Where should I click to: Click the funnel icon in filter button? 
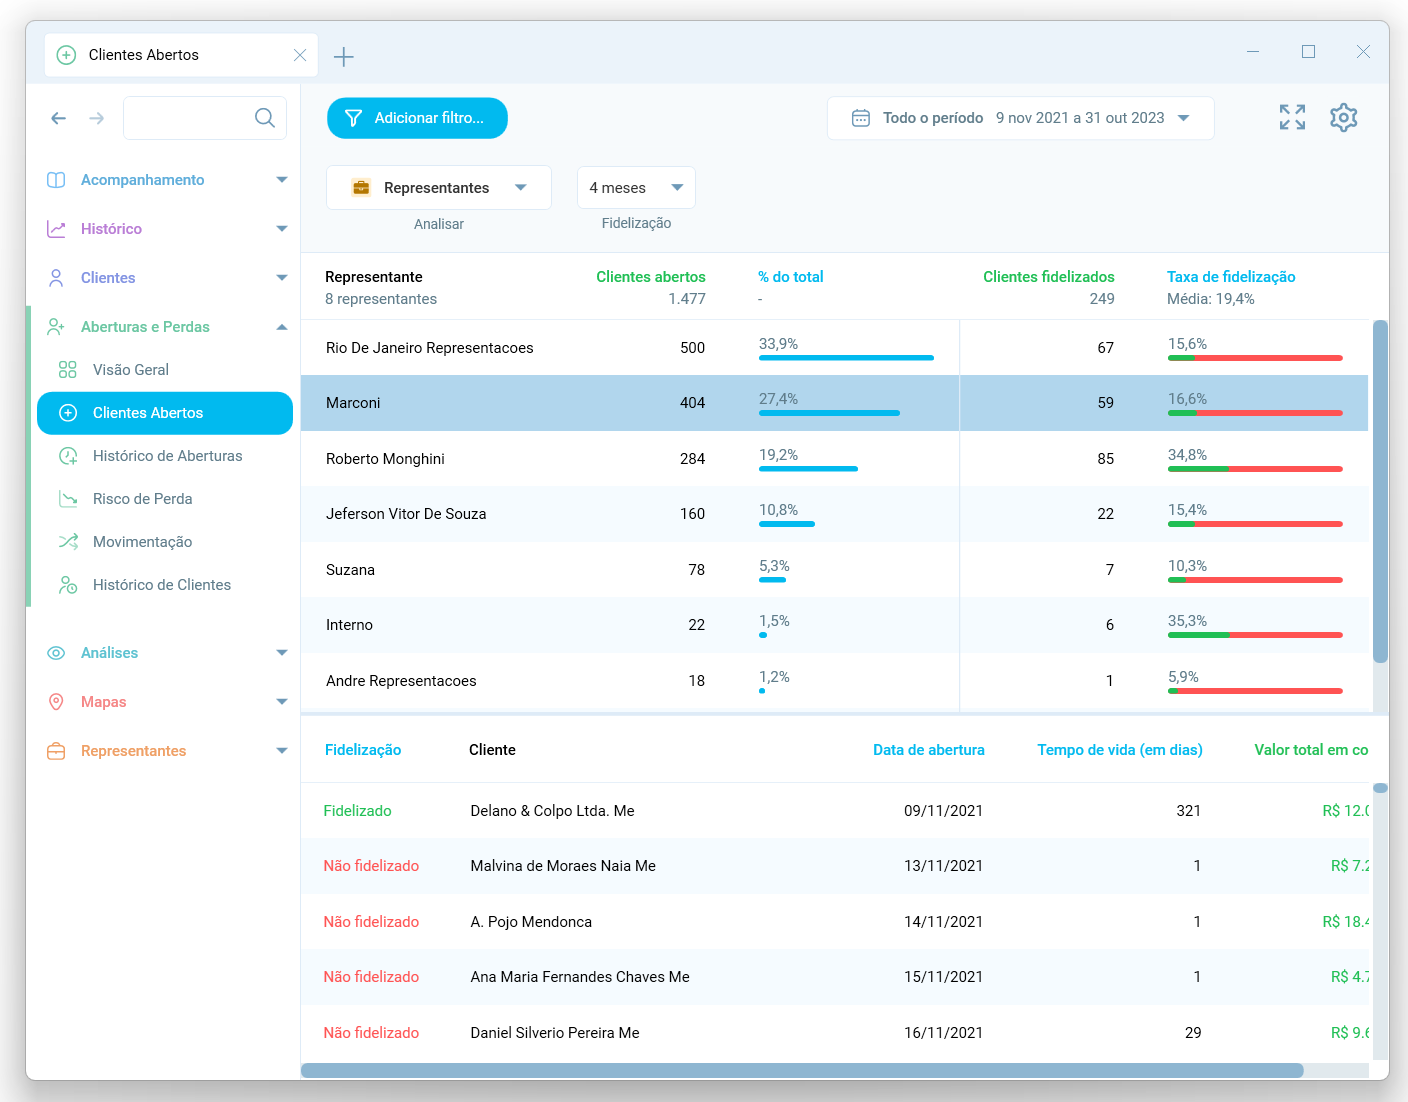pos(353,118)
